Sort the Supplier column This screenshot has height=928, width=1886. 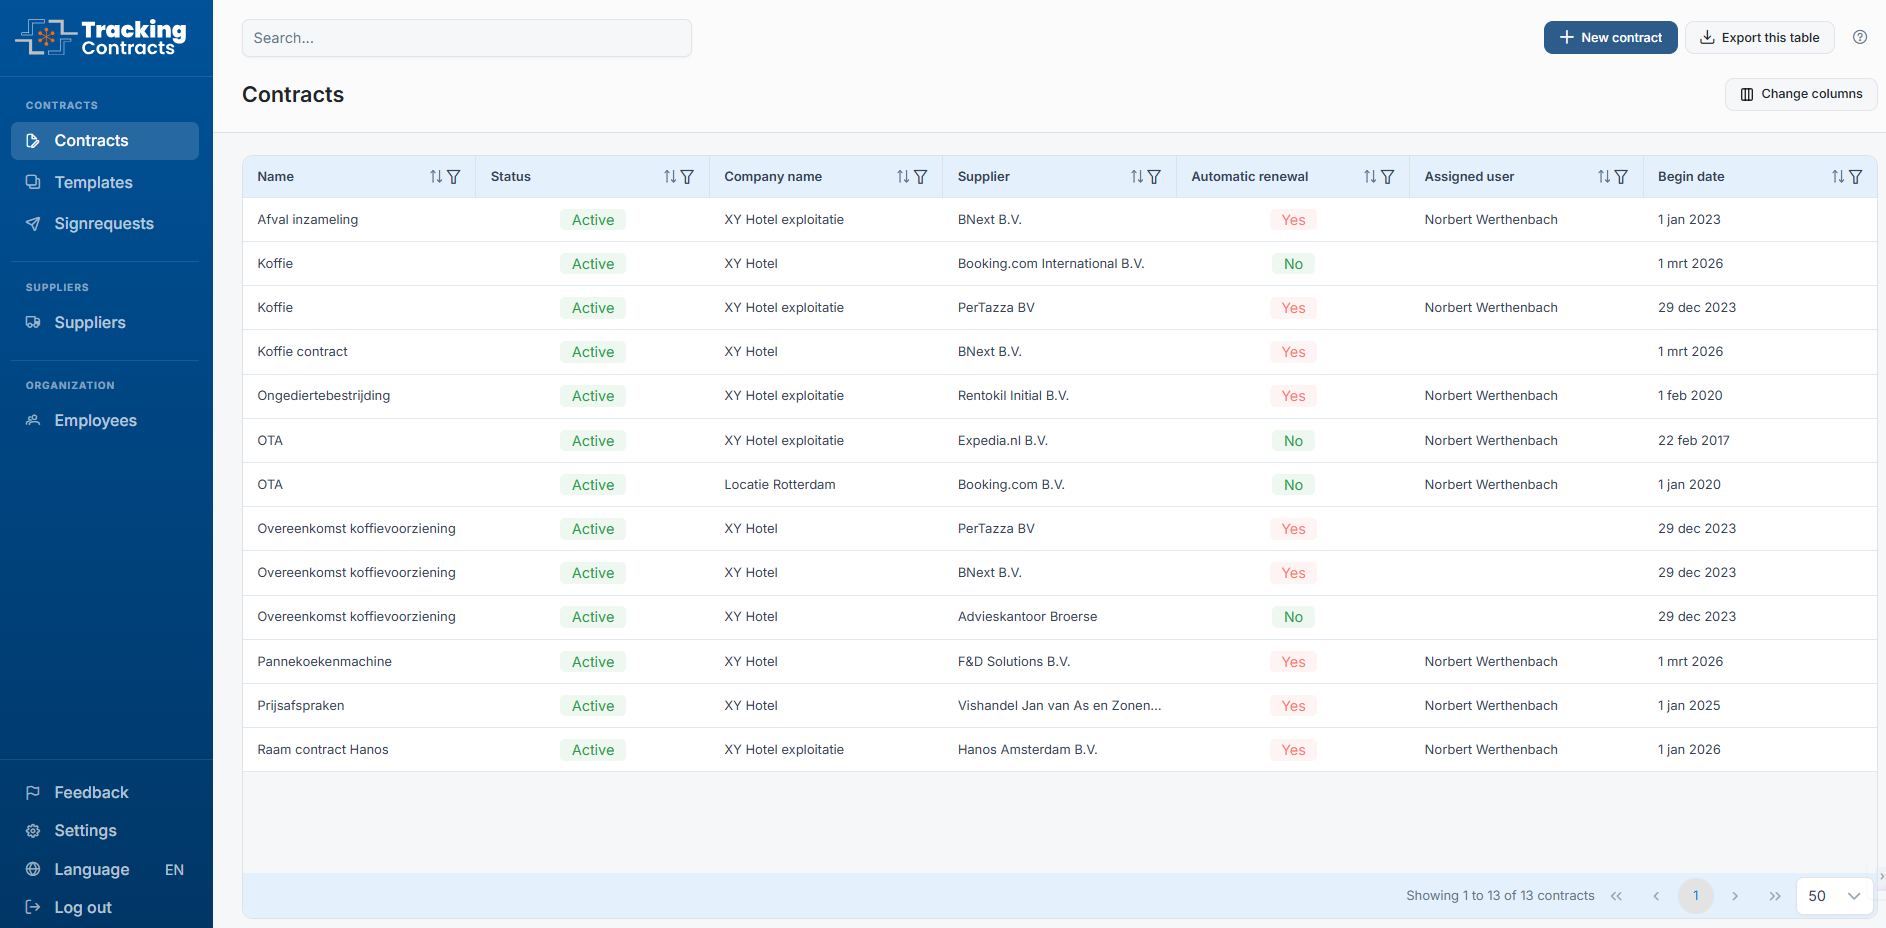coord(1137,177)
